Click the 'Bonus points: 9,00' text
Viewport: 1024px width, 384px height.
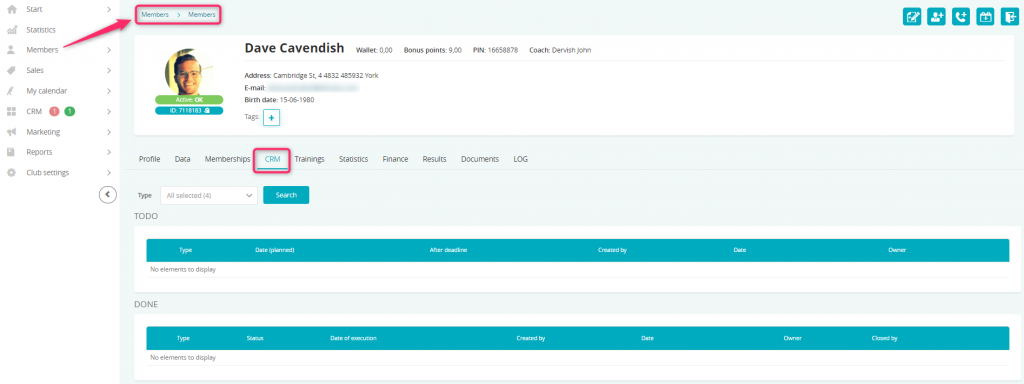coord(433,50)
